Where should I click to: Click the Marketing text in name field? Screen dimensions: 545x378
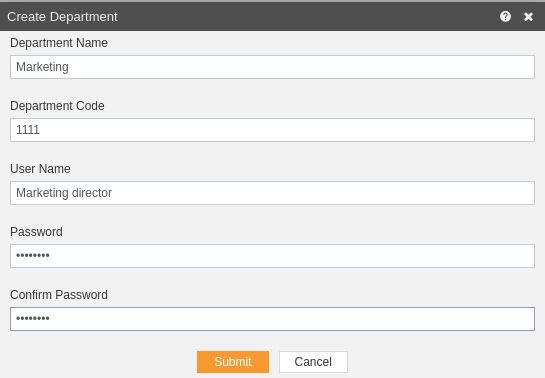click(x=42, y=67)
